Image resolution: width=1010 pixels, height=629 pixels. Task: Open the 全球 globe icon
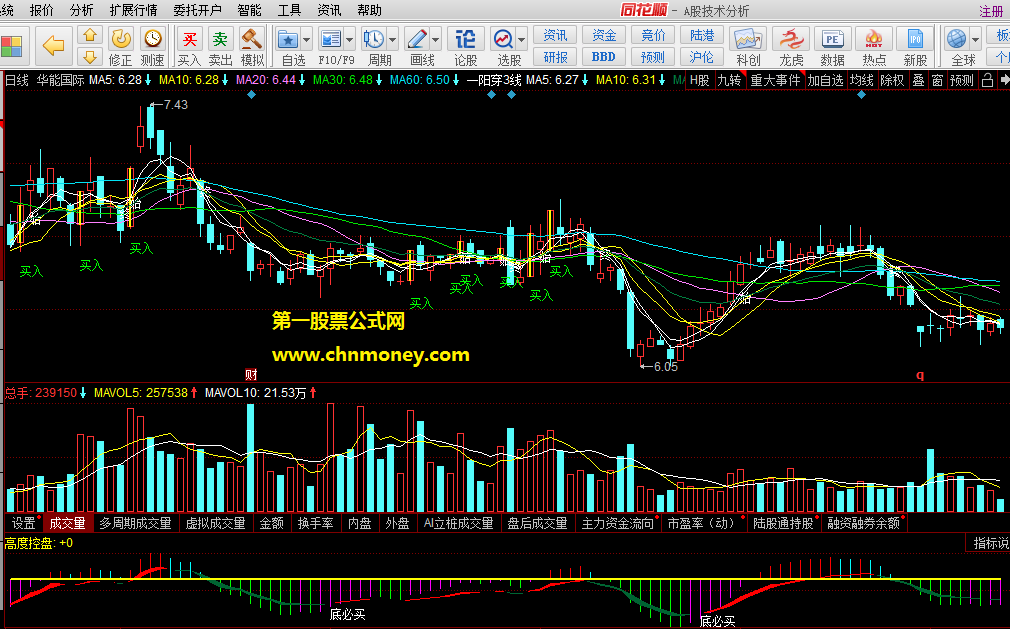click(x=957, y=39)
